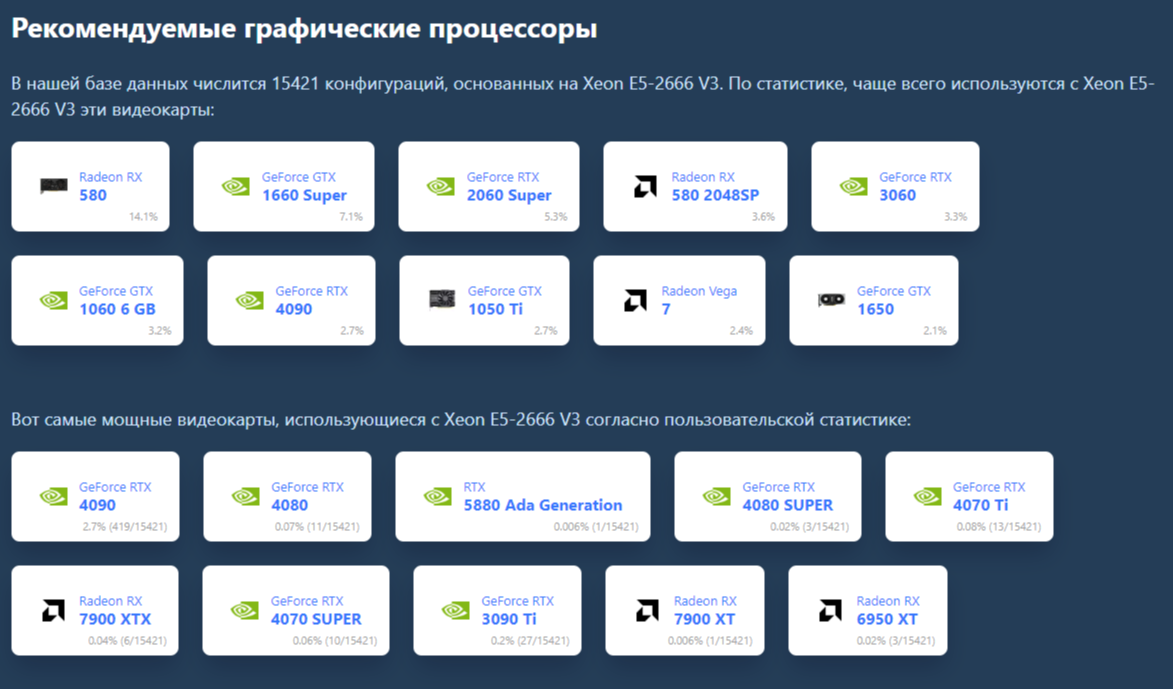Click the 2.1% share value on GTX 1650

934,331
